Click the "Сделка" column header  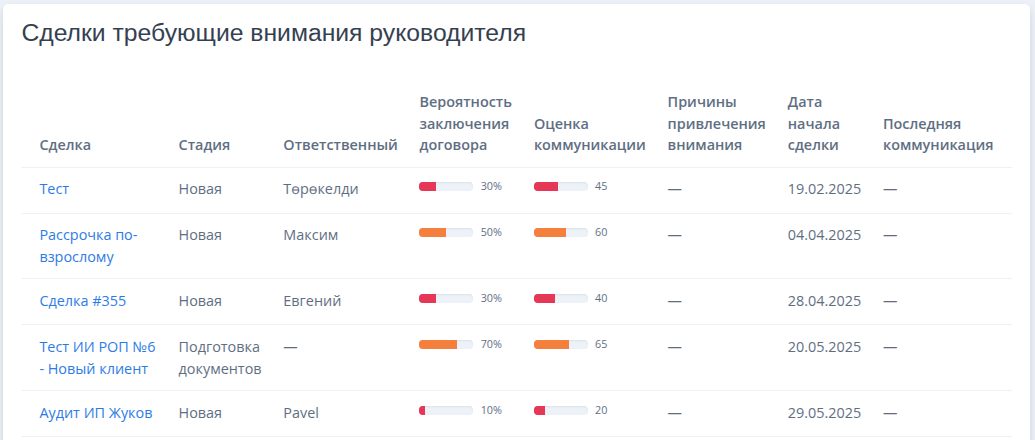[65, 145]
